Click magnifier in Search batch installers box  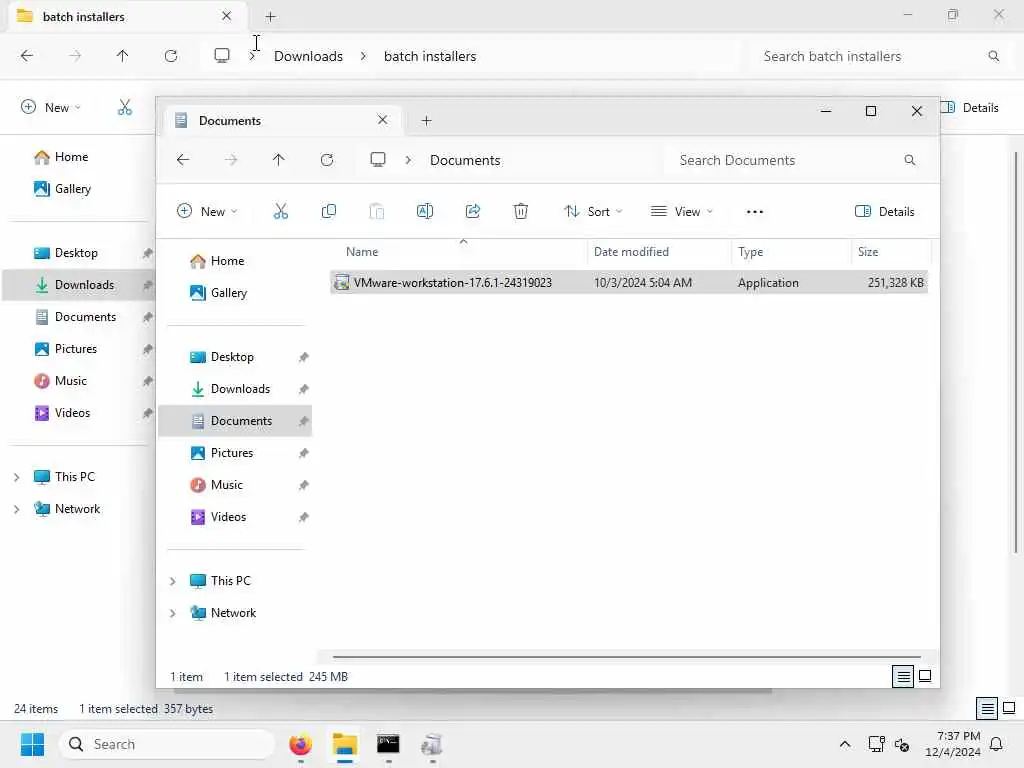pos(993,56)
